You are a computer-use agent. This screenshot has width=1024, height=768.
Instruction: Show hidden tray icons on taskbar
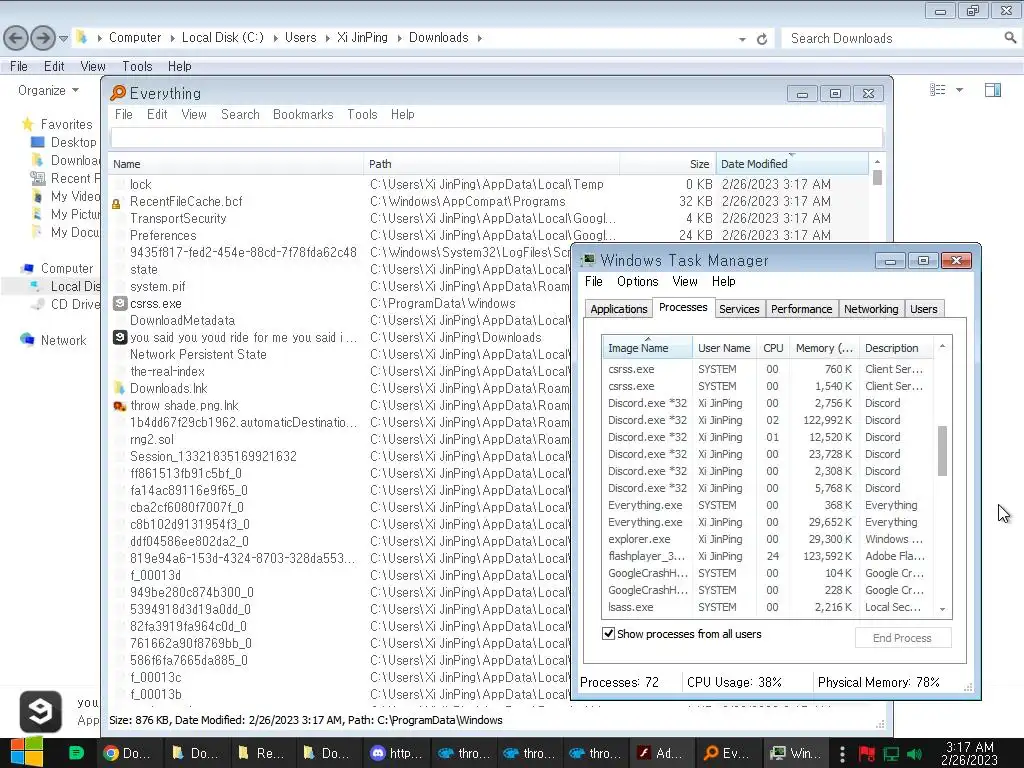point(842,754)
